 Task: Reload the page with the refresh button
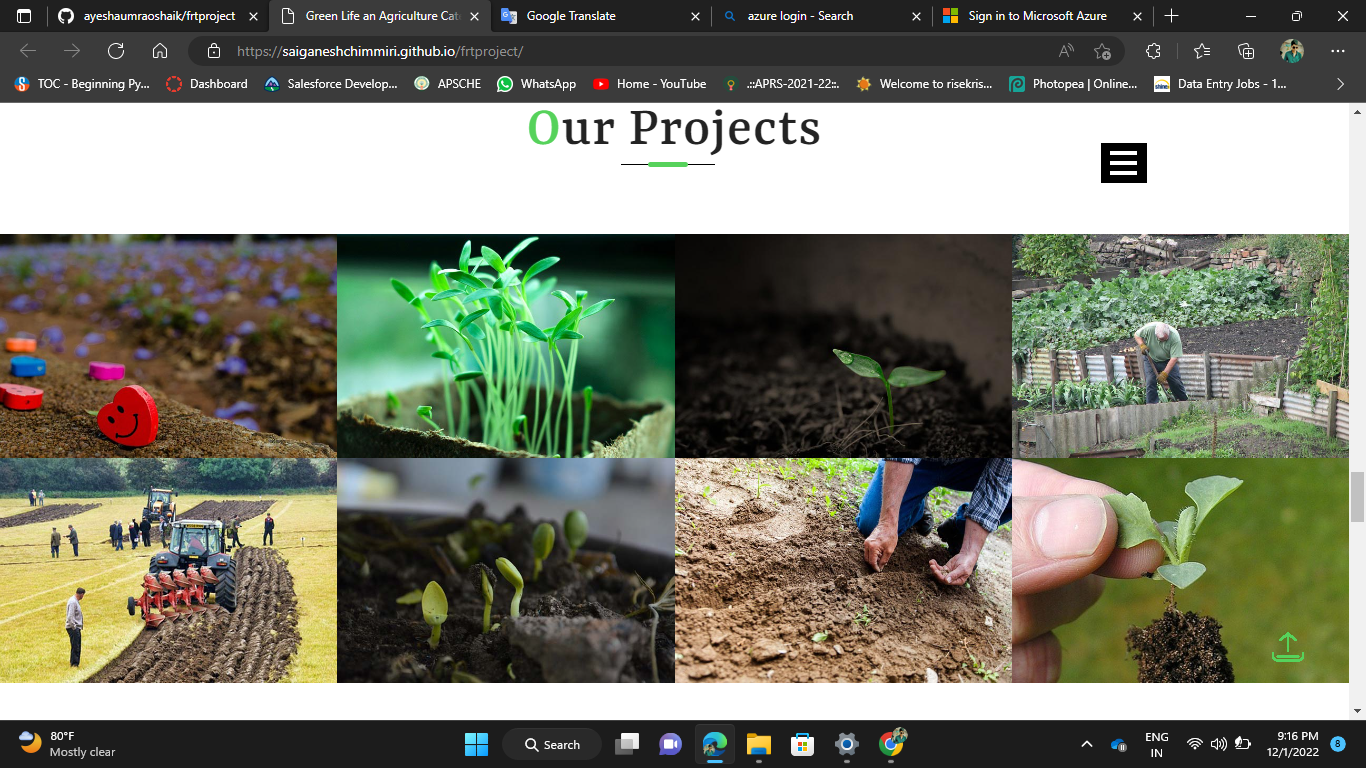point(116,51)
